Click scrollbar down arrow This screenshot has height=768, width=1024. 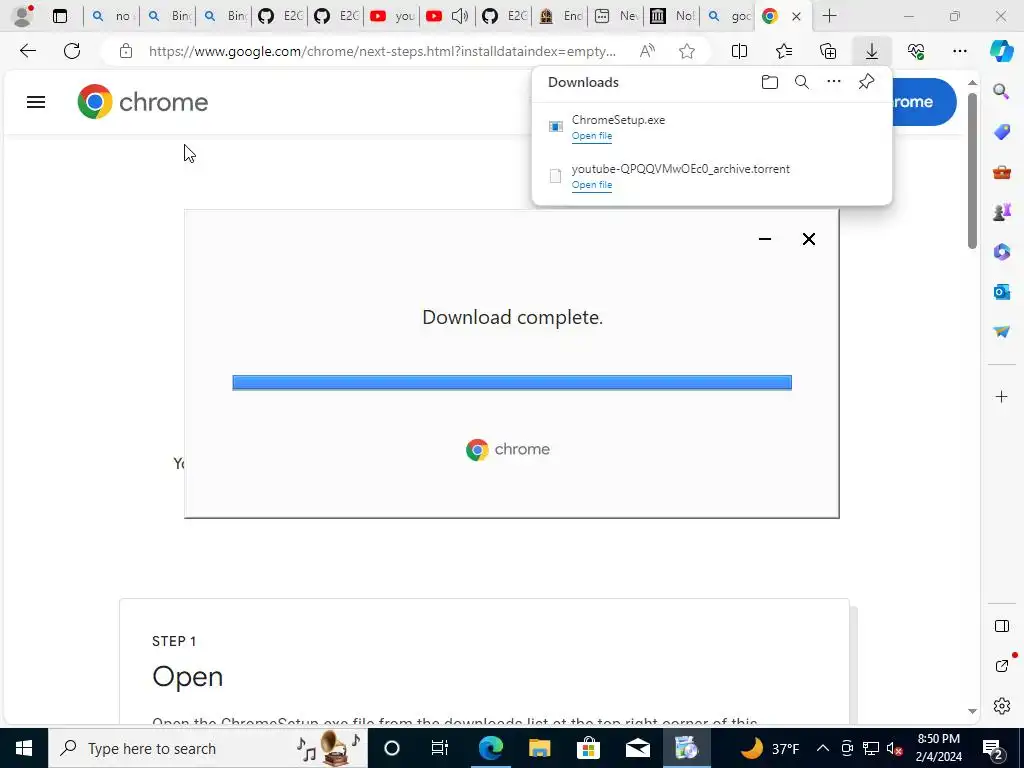click(972, 711)
